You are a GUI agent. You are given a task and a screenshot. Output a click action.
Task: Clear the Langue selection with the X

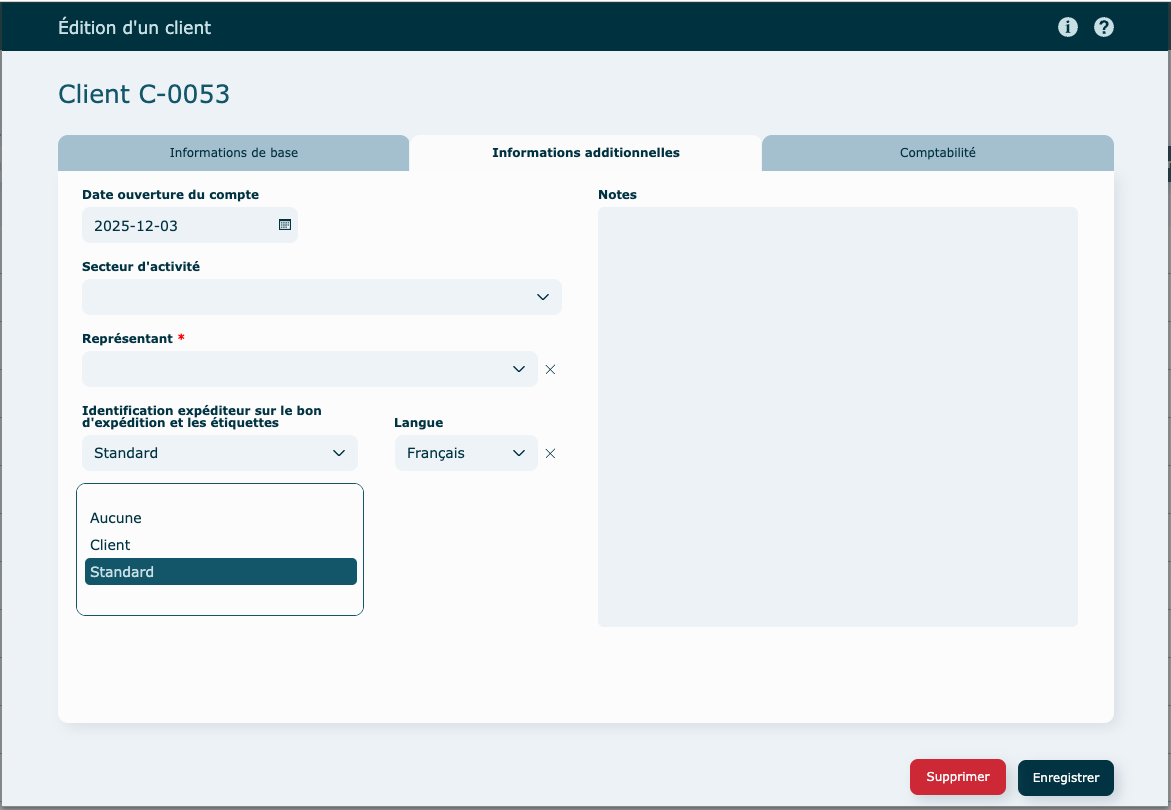pos(550,453)
